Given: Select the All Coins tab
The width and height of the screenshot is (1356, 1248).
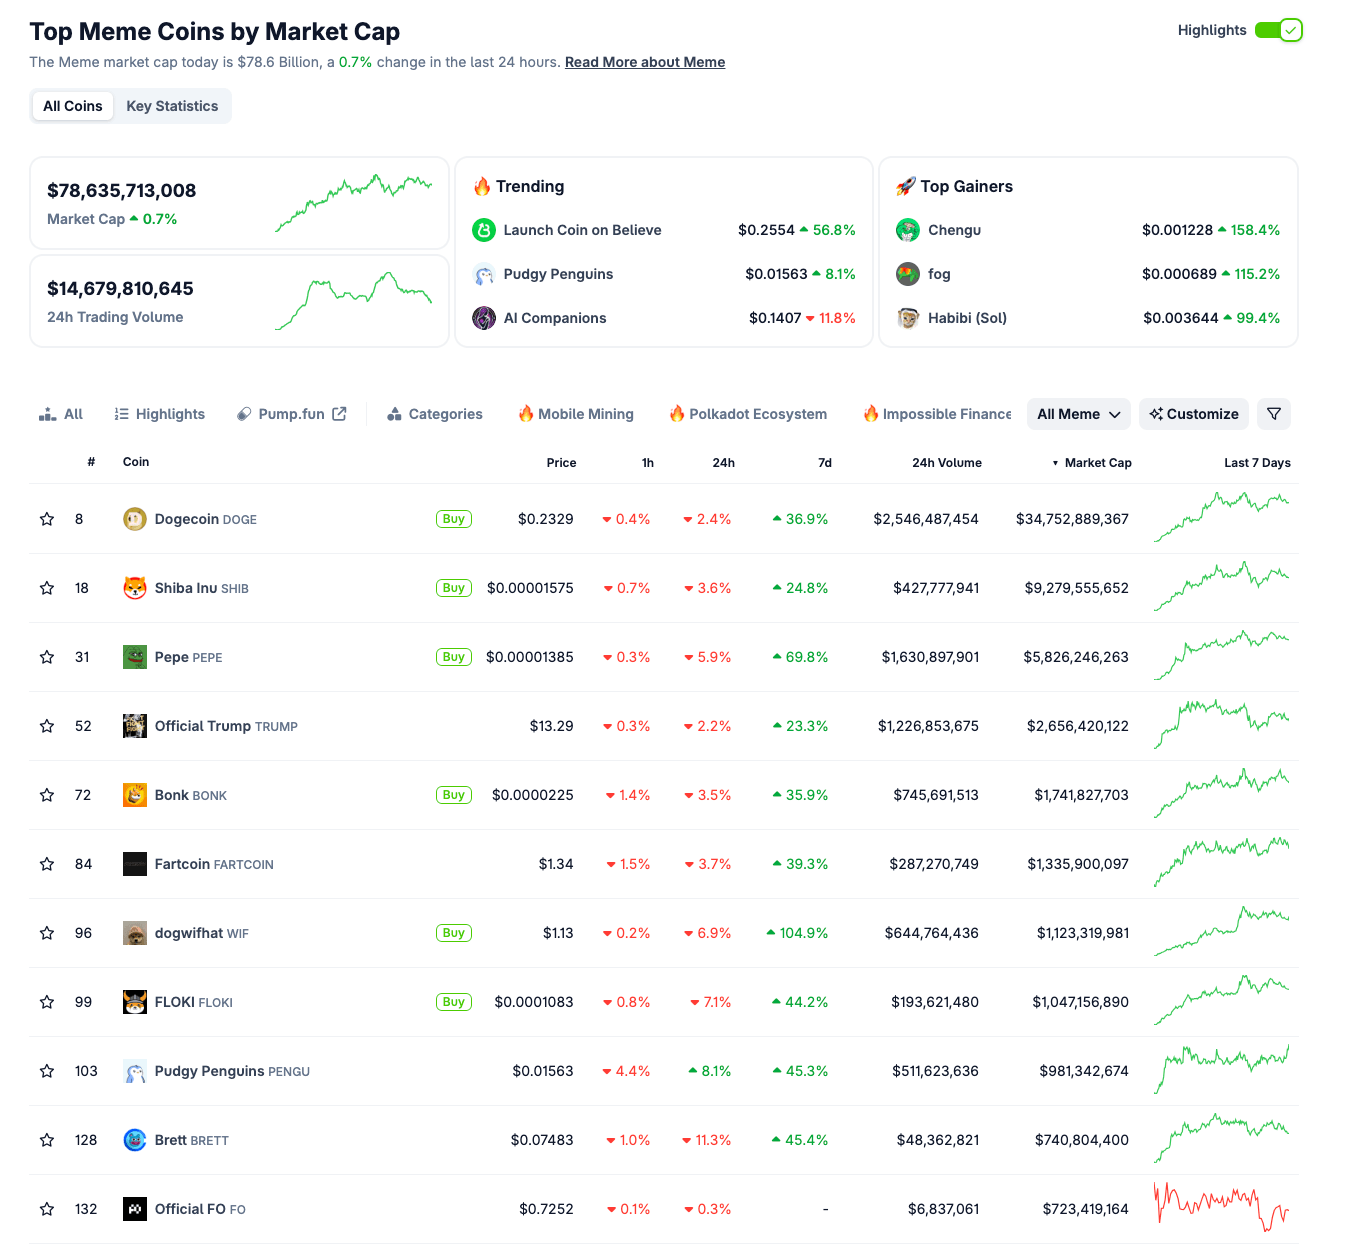Looking at the screenshot, I should (x=72, y=105).
